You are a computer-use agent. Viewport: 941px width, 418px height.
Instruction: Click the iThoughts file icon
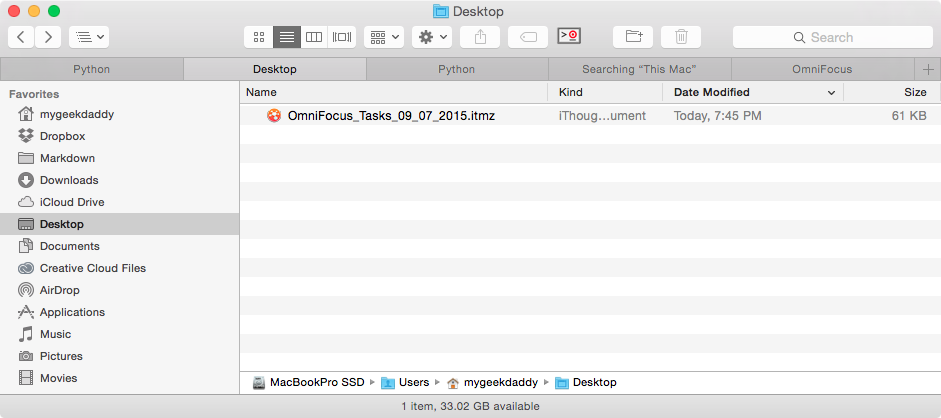point(274,116)
